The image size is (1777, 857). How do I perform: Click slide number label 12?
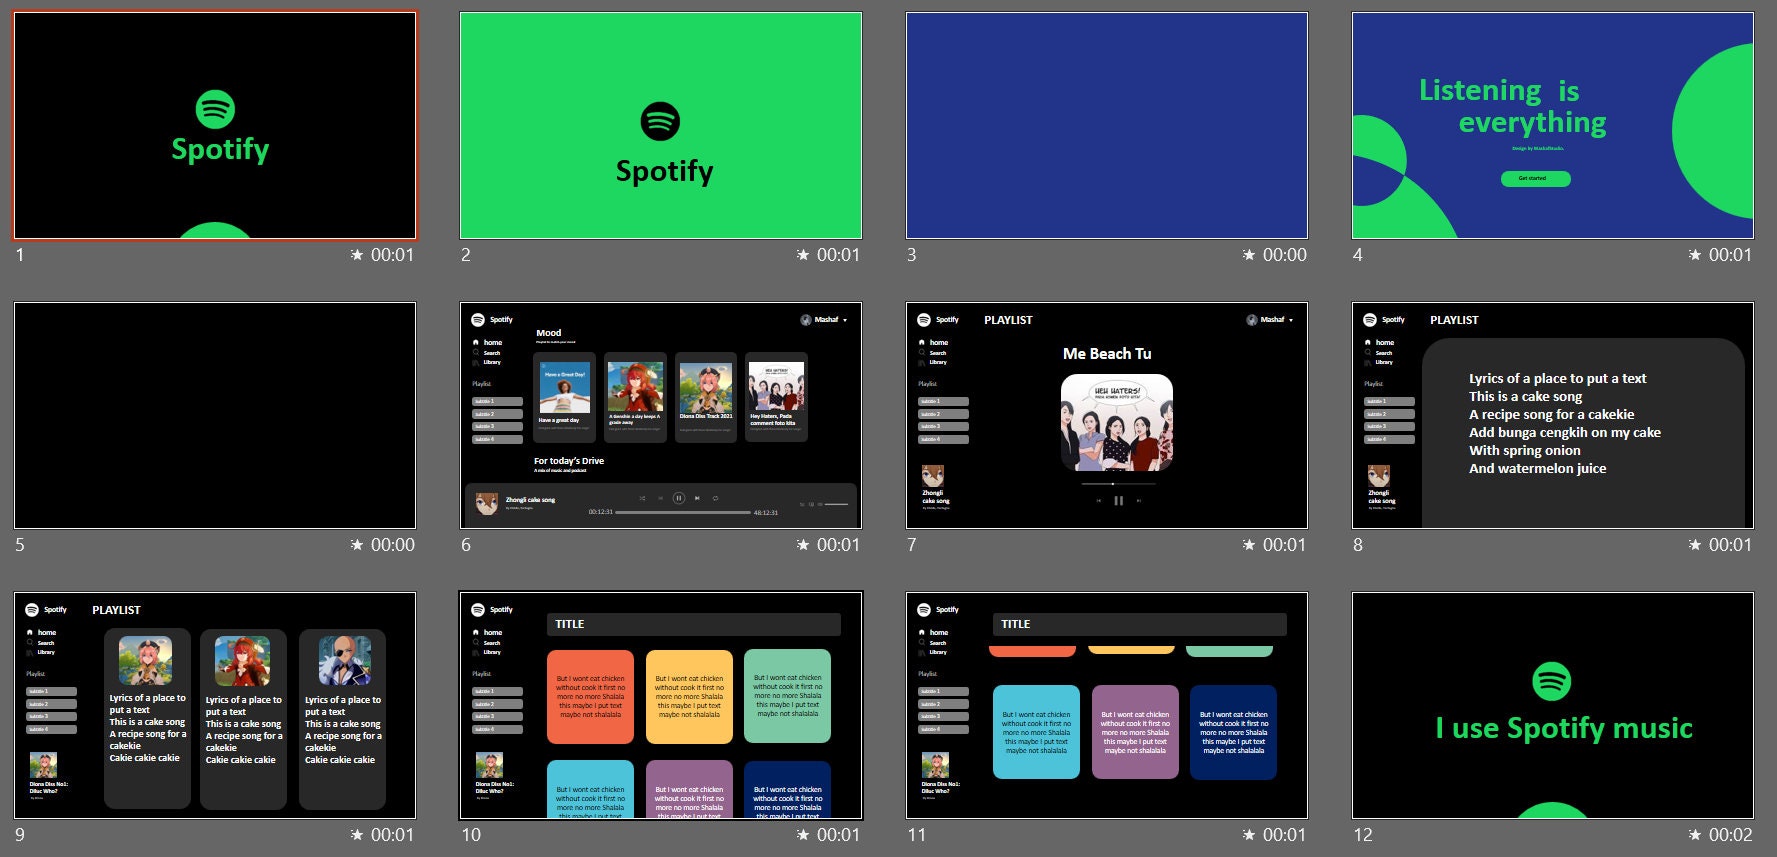pos(1363,835)
